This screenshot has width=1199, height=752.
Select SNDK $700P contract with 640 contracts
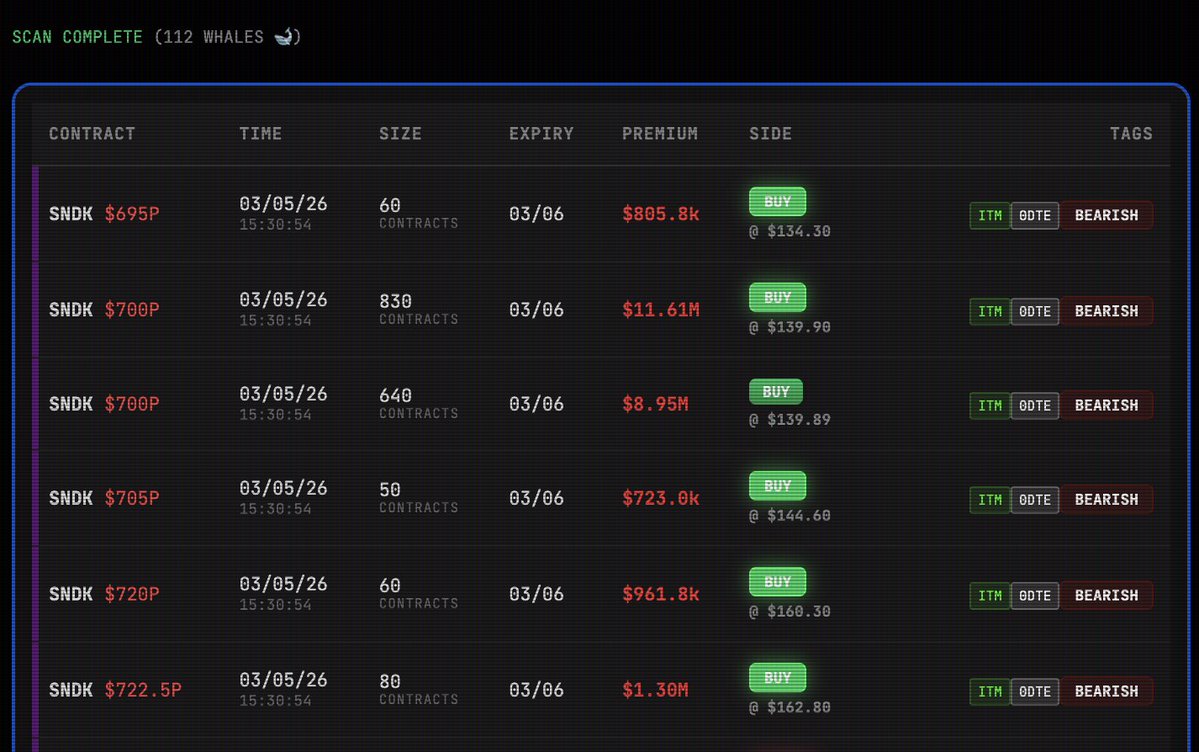click(x=104, y=404)
